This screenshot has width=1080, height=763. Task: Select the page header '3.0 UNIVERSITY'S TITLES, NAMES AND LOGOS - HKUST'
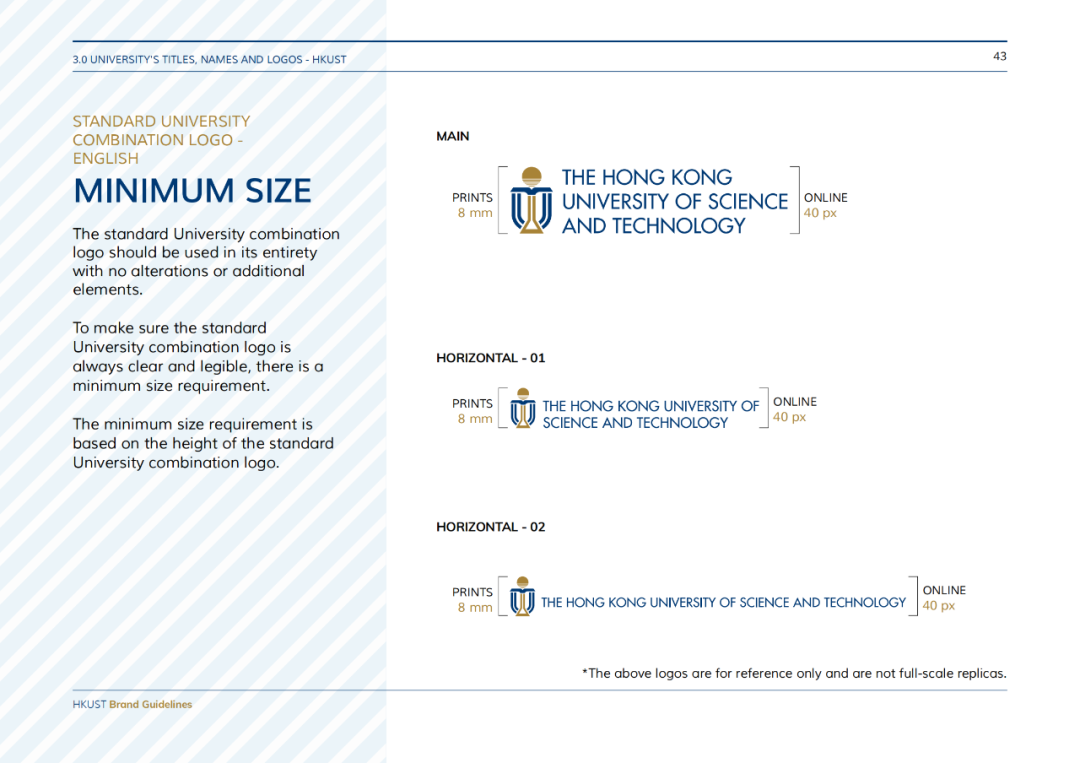(x=209, y=59)
